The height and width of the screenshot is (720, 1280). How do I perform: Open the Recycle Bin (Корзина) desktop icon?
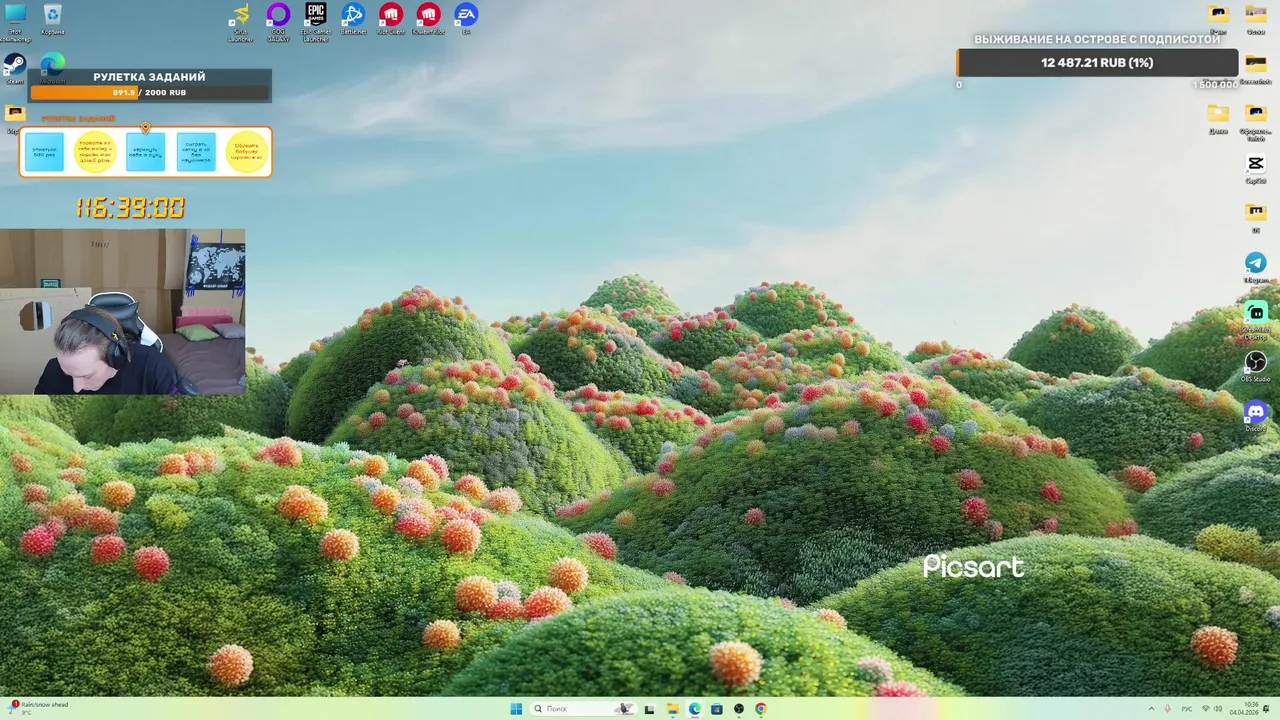(52, 19)
